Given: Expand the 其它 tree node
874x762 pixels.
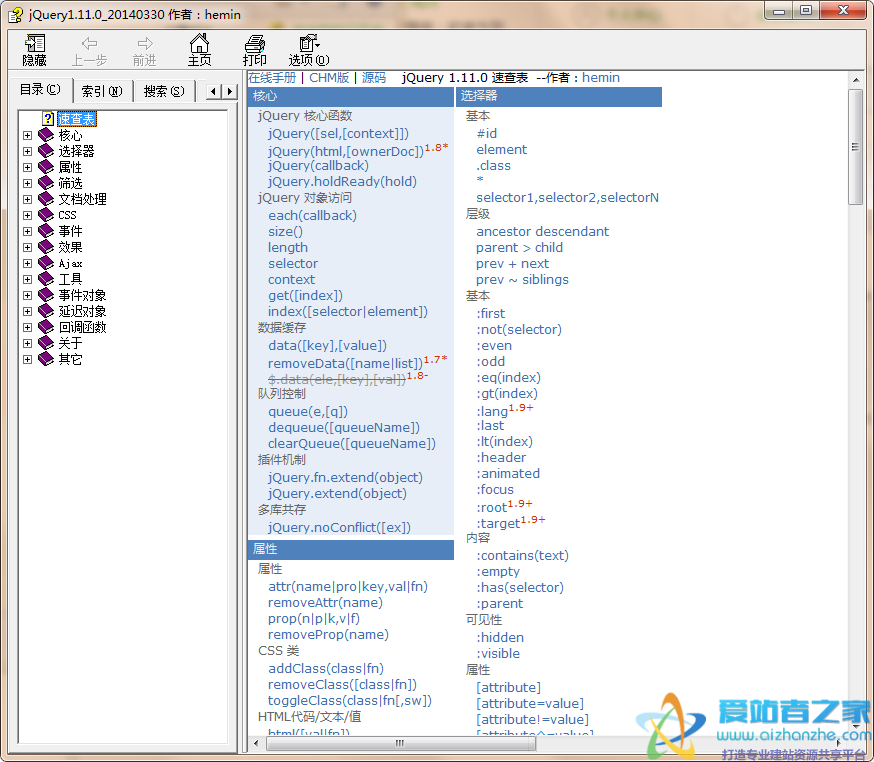Looking at the screenshot, I should (27, 360).
